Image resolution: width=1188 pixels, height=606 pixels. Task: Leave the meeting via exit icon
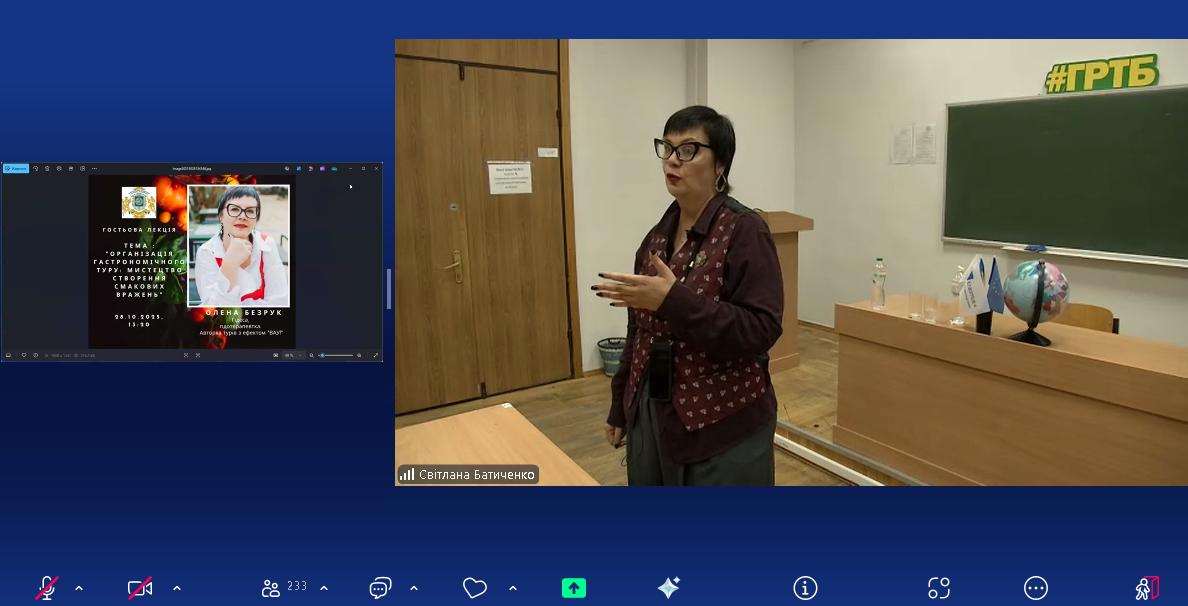[1146, 588]
